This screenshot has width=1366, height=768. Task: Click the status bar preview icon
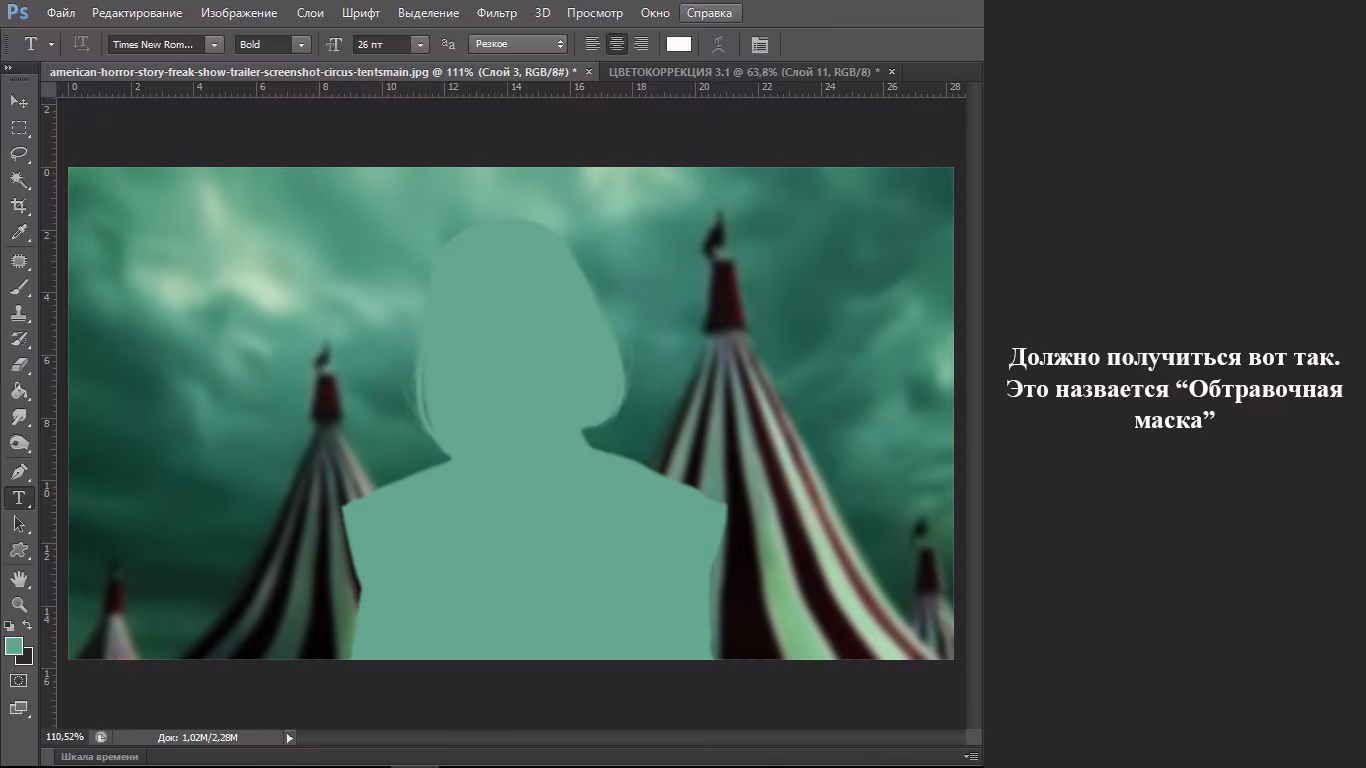point(101,738)
